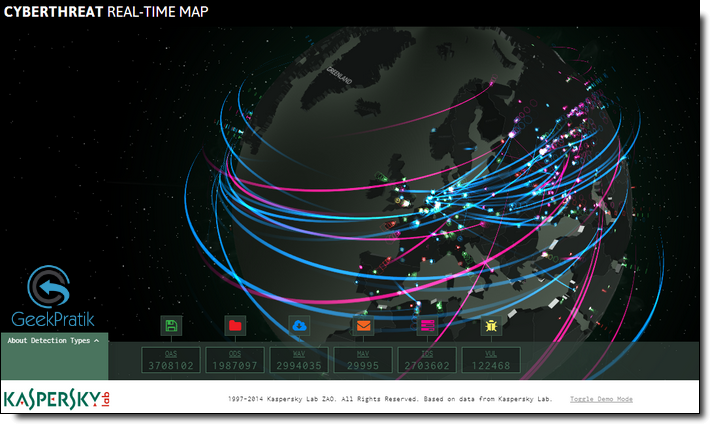Open the WAV counter box showing 2994035
This screenshot has height=424, width=710.
tap(299, 360)
